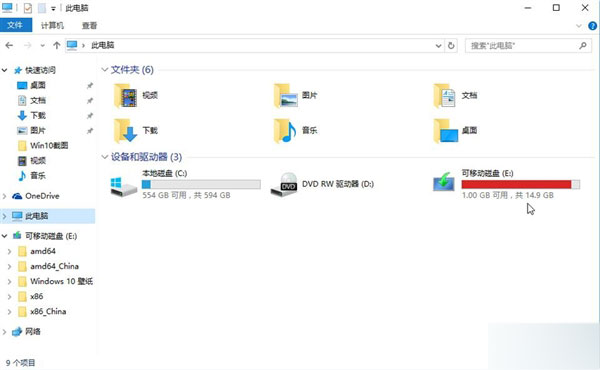The width and height of the screenshot is (600, 370).
Task: Expand the 网络 tree node
Action: pyautogui.click(x=5, y=332)
